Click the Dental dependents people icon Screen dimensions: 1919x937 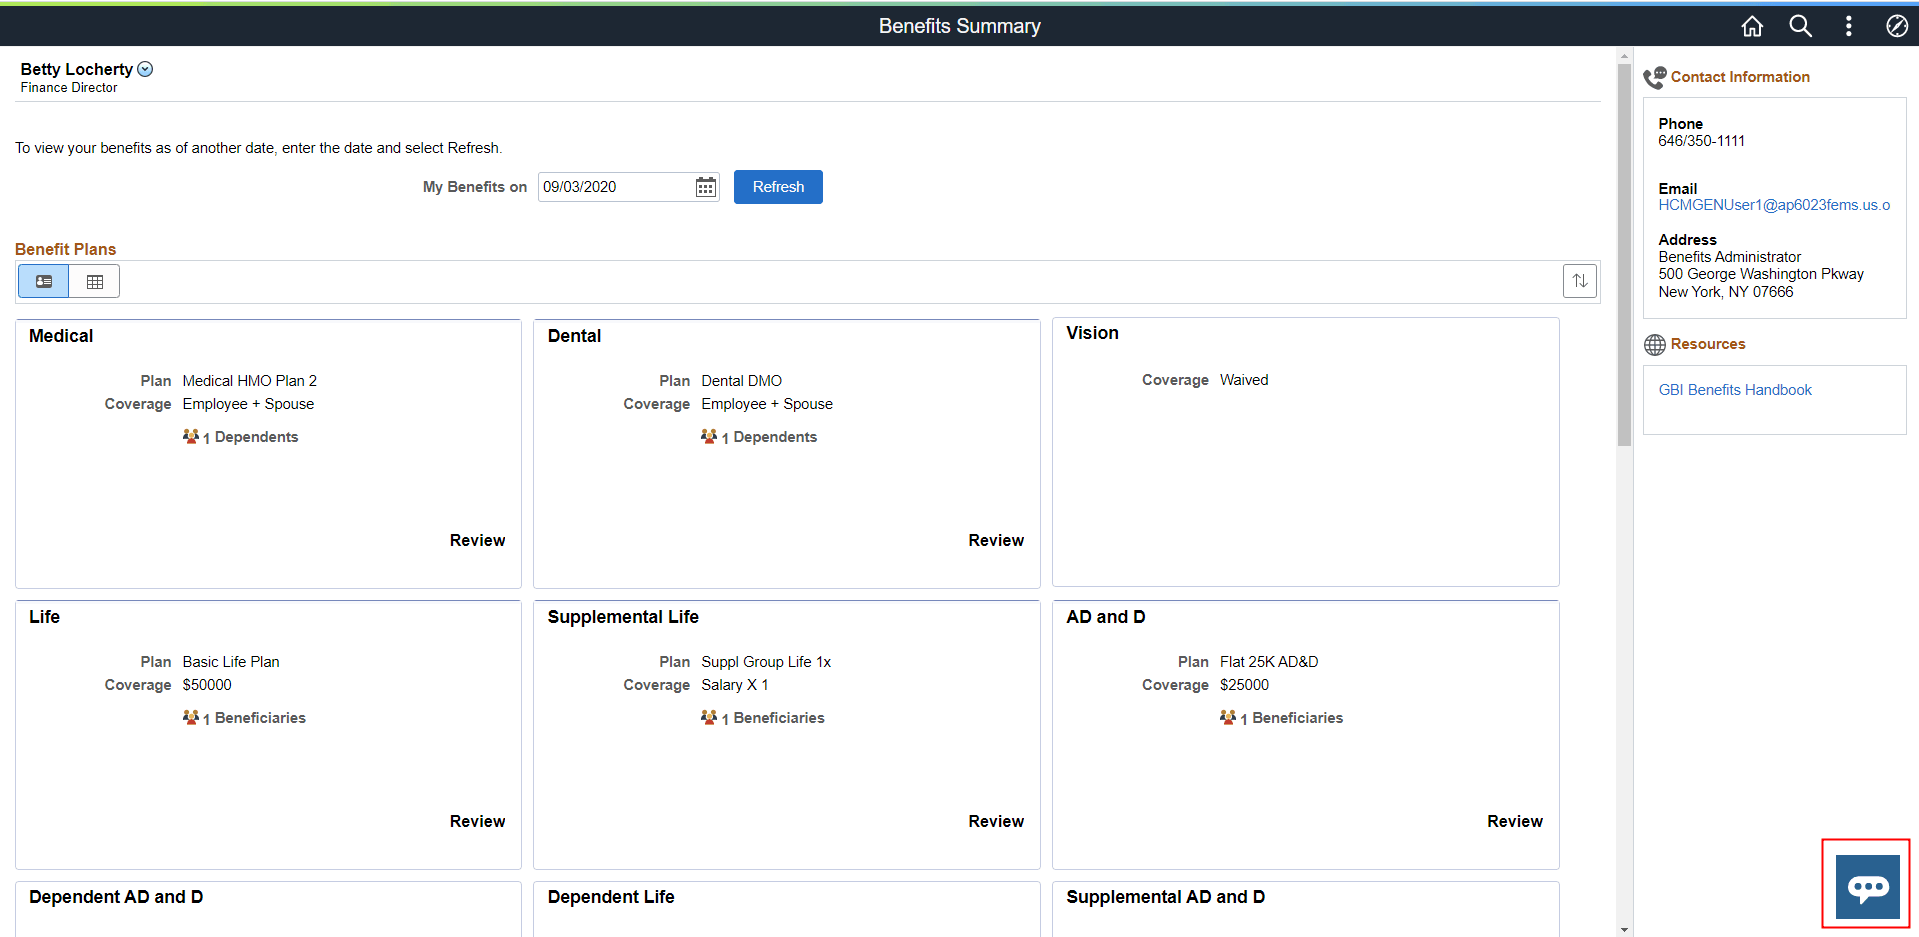(x=709, y=436)
